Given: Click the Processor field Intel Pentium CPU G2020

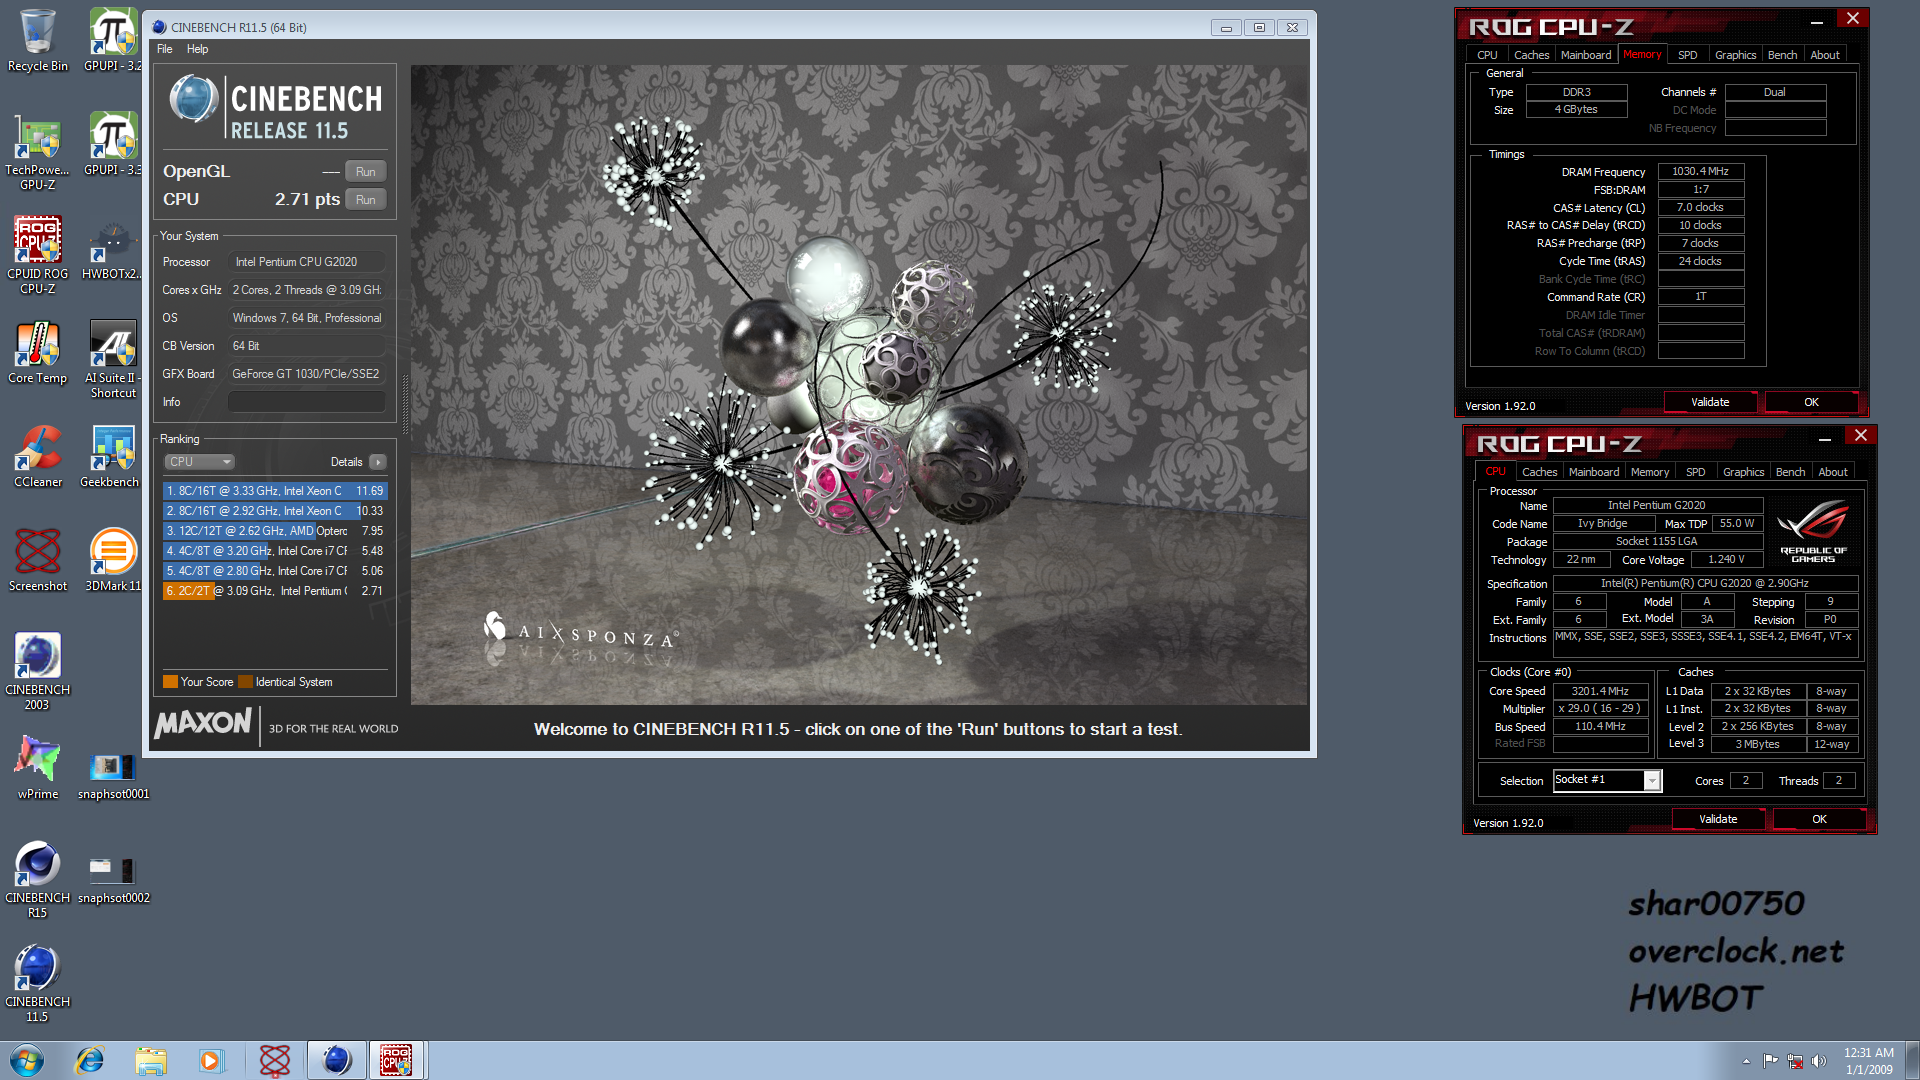Looking at the screenshot, I should click(x=307, y=262).
